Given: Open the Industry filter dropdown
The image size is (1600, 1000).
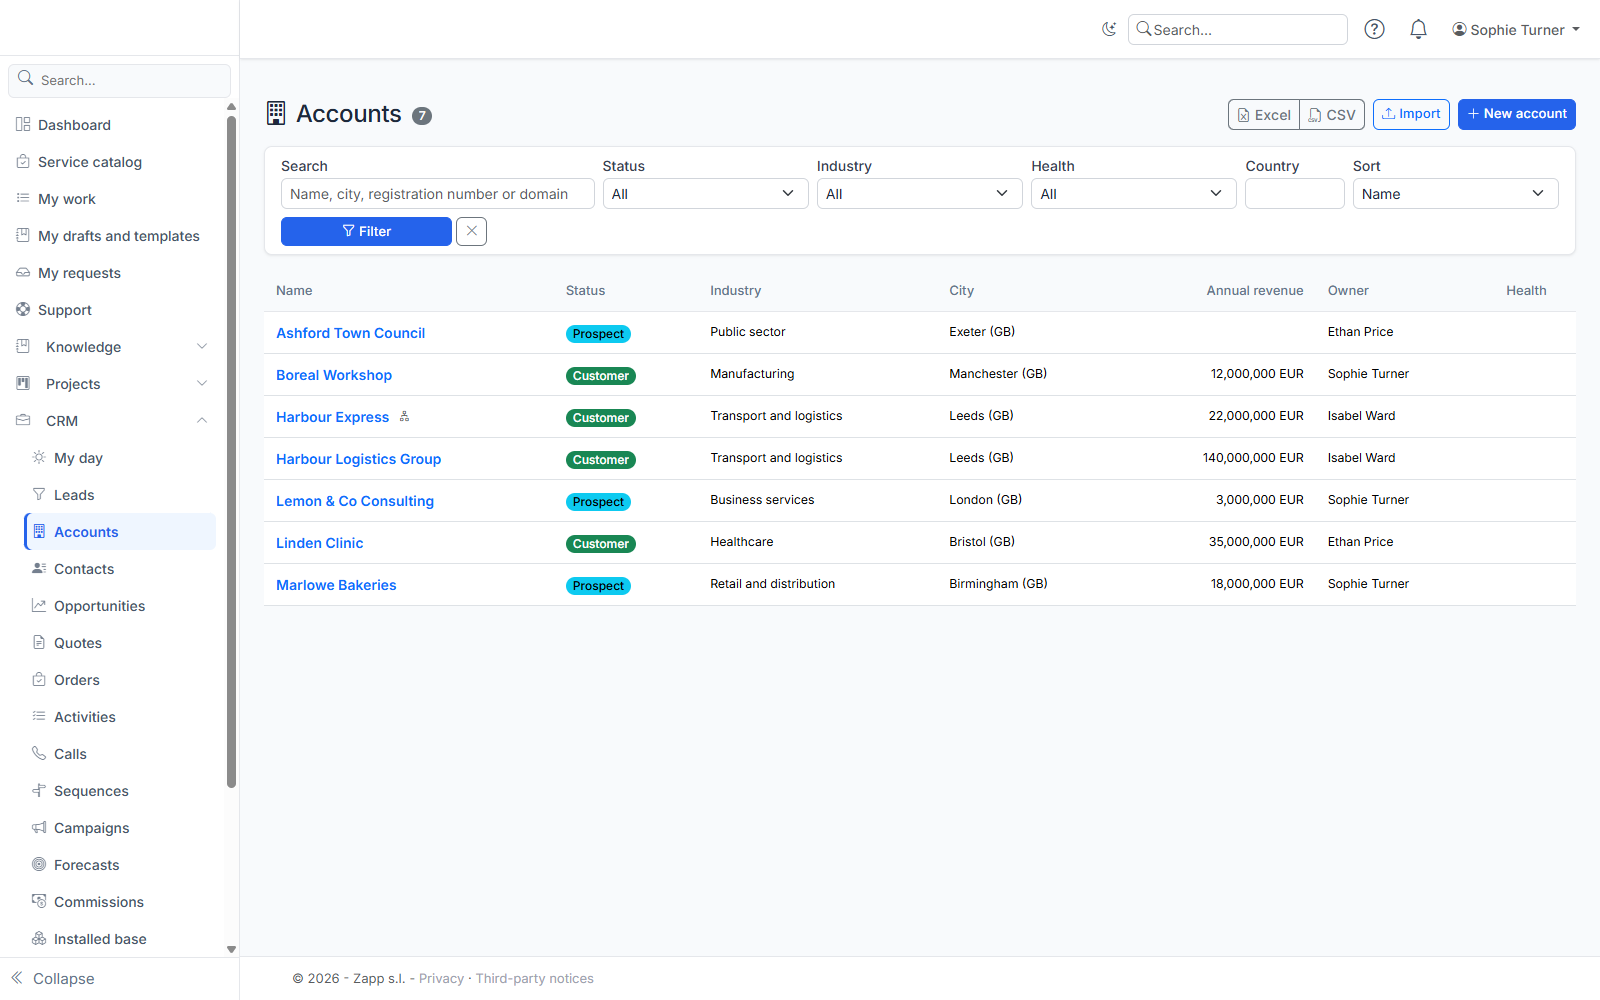Looking at the screenshot, I should 919,194.
